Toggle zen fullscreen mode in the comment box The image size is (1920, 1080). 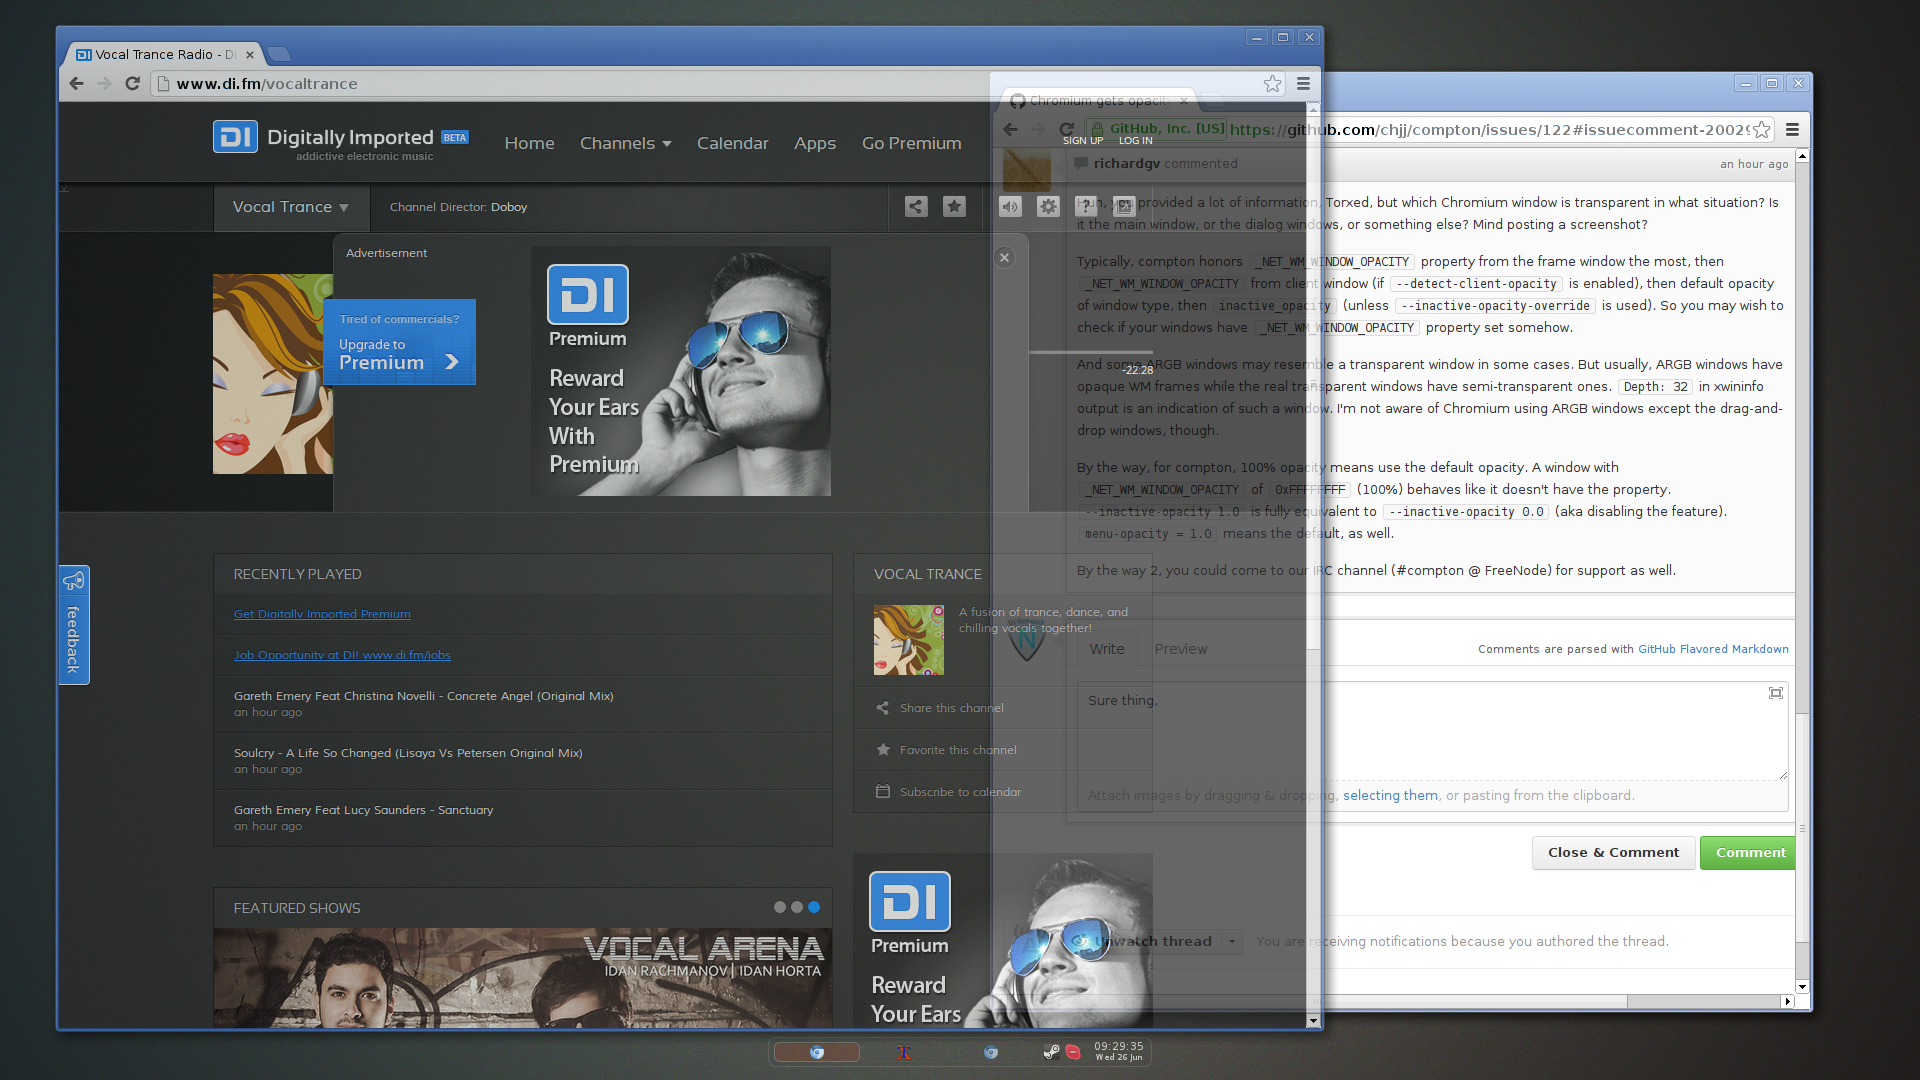[1776, 693]
